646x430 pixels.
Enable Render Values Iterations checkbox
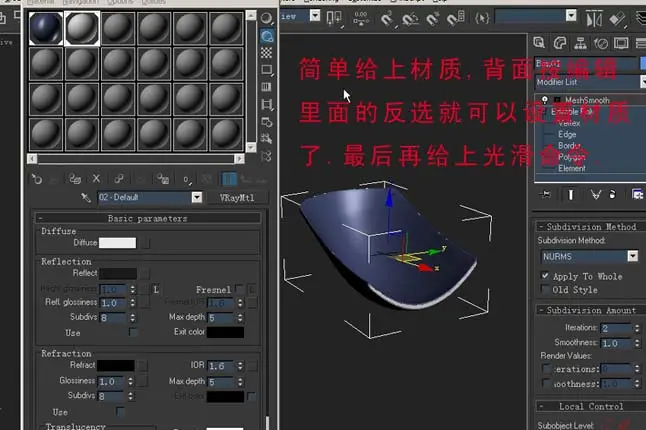(x=546, y=368)
